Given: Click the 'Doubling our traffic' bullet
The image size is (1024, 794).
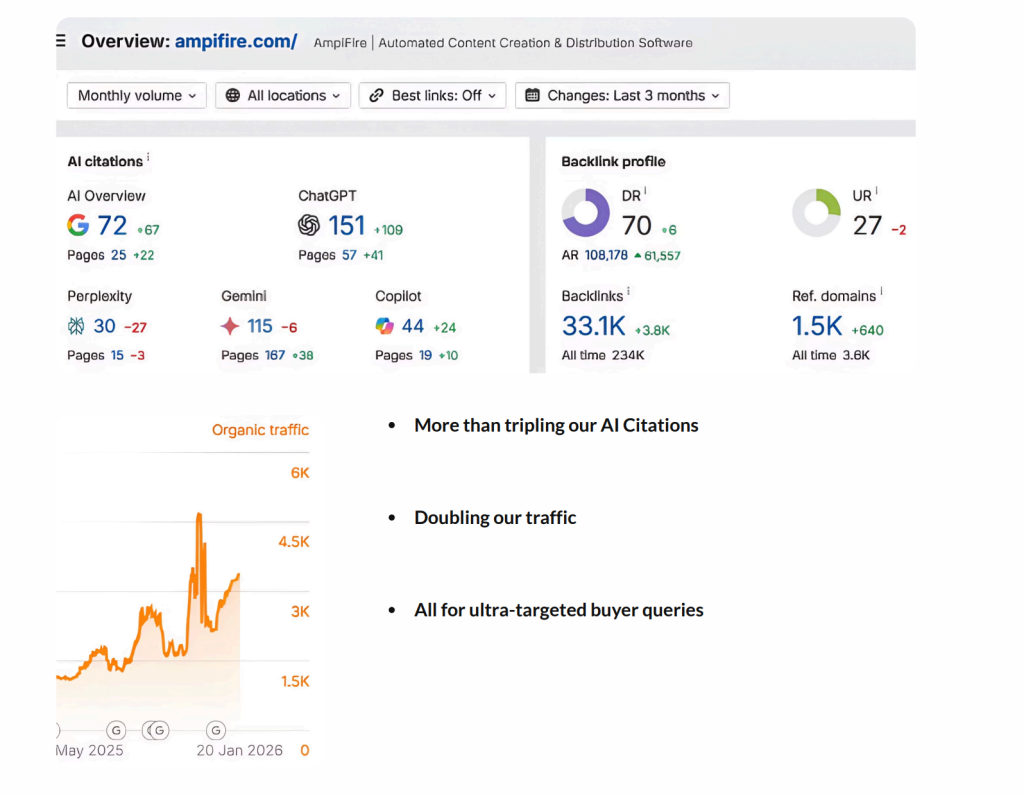Looking at the screenshot, I should [495, 517].
